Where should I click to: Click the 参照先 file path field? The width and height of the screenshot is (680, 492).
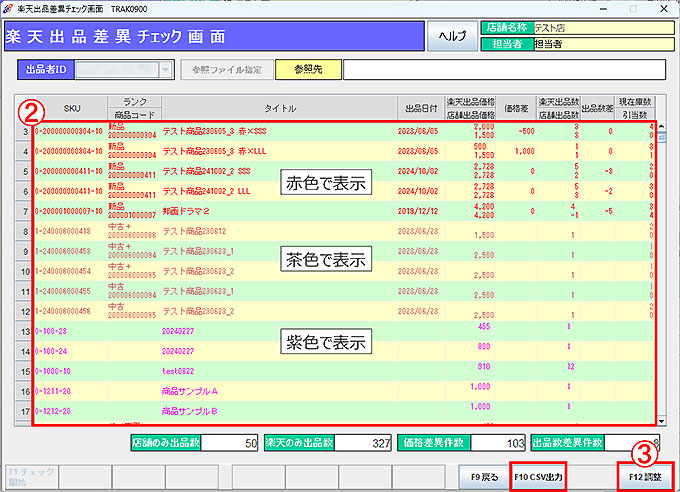(x=503, y=70)
